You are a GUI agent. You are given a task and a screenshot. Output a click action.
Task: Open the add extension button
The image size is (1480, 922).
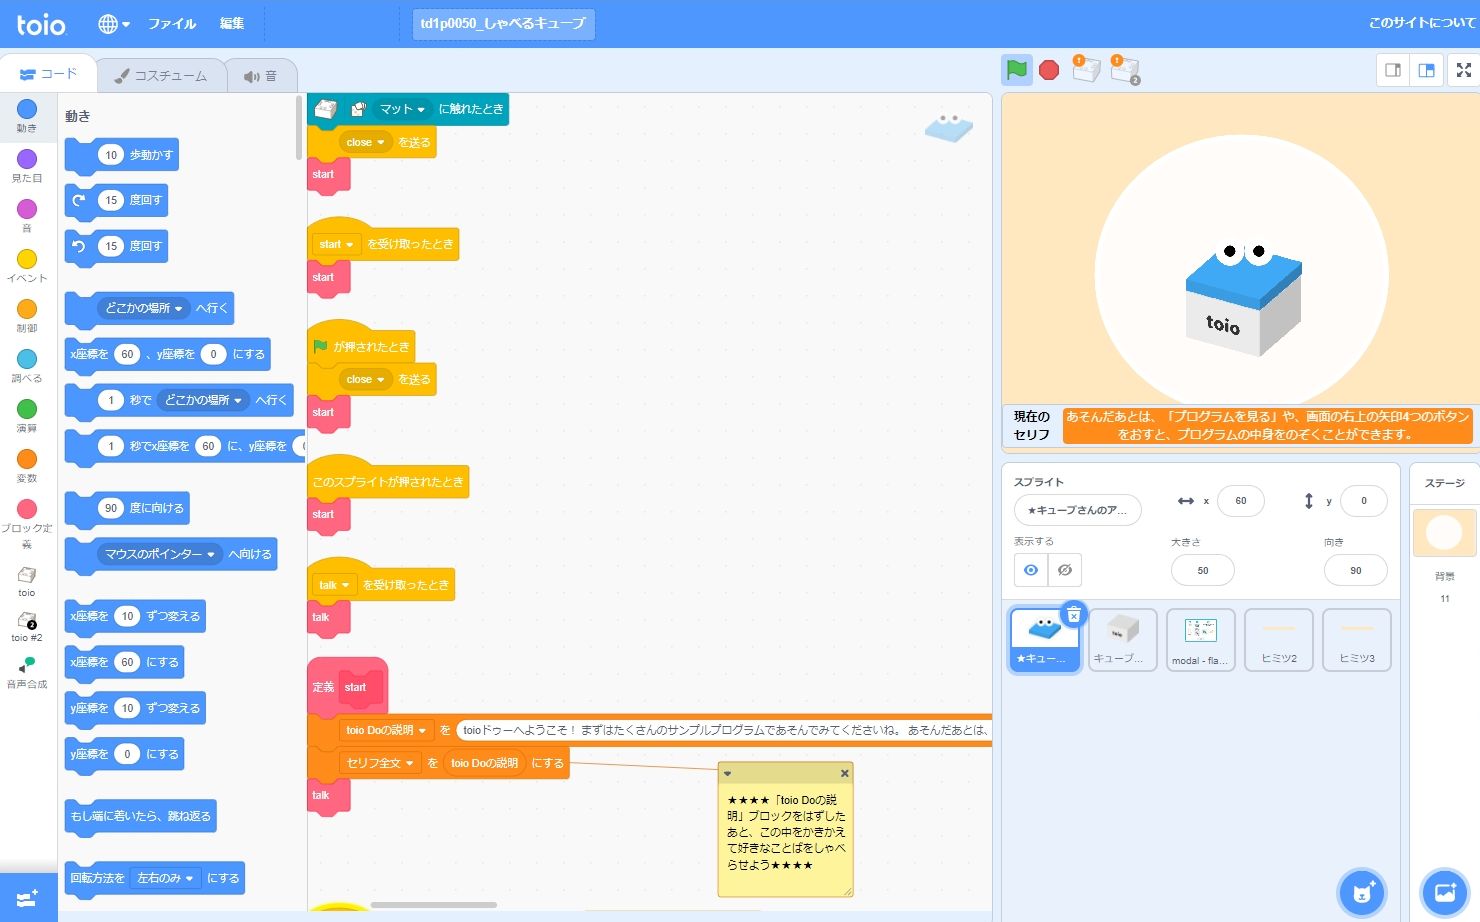[28, 898]
